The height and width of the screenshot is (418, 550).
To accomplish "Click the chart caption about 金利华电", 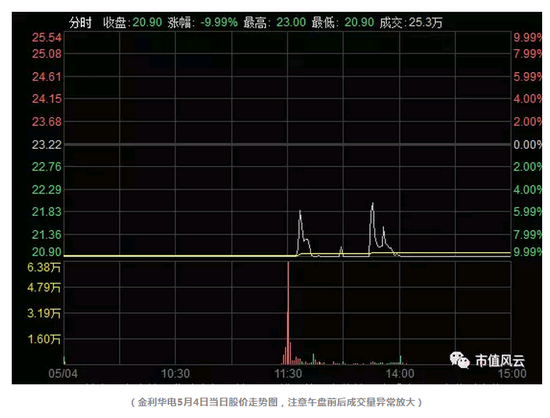I will pos(276,402).
